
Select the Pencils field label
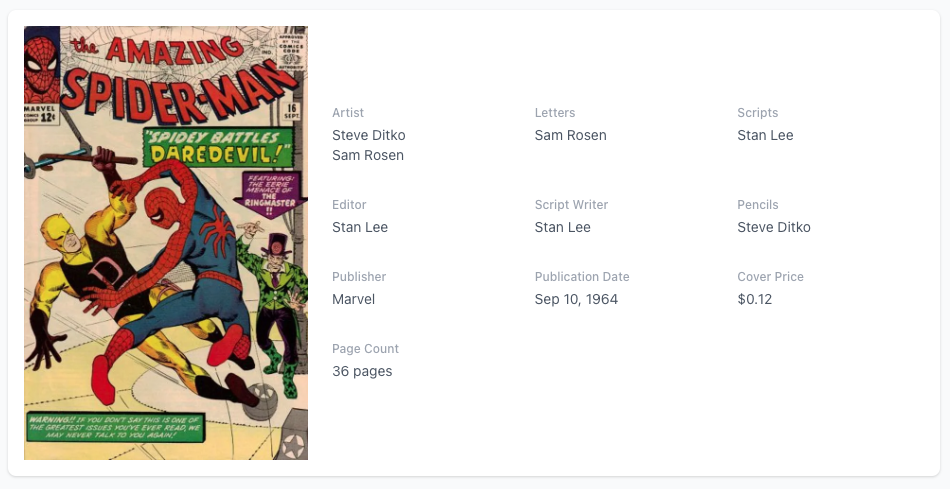click(758, 205)
